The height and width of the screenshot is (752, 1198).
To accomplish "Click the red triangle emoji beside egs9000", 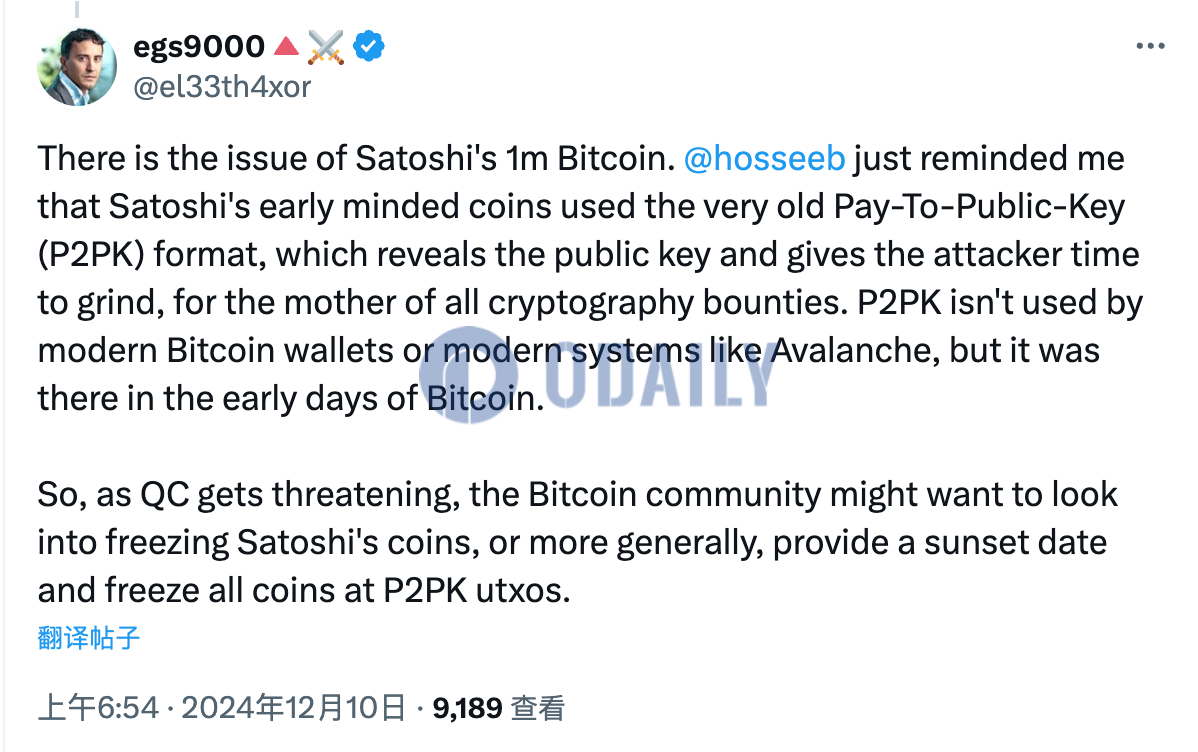I will pyautogui.click(x=287, y=47).
